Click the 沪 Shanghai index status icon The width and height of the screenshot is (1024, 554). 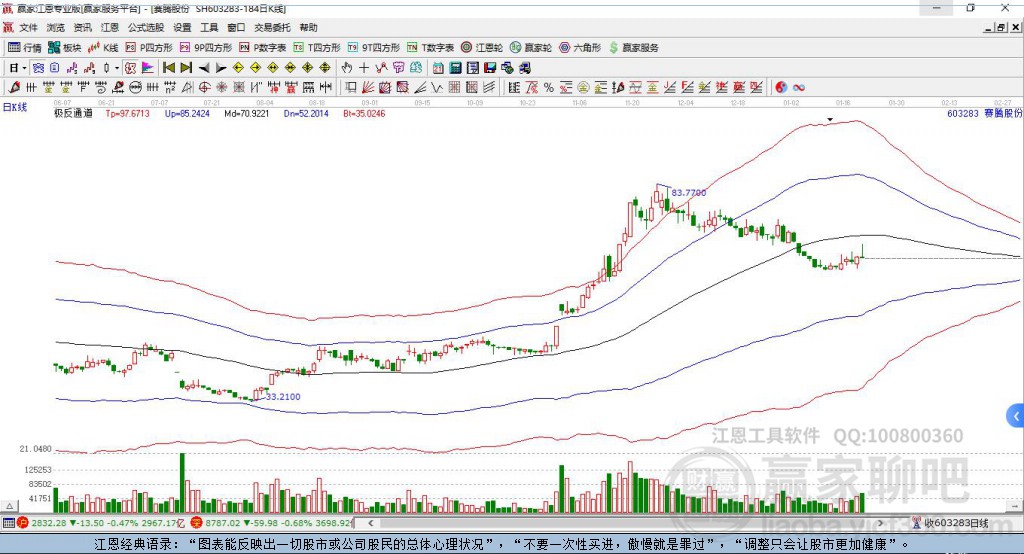(x=23, y=523)
